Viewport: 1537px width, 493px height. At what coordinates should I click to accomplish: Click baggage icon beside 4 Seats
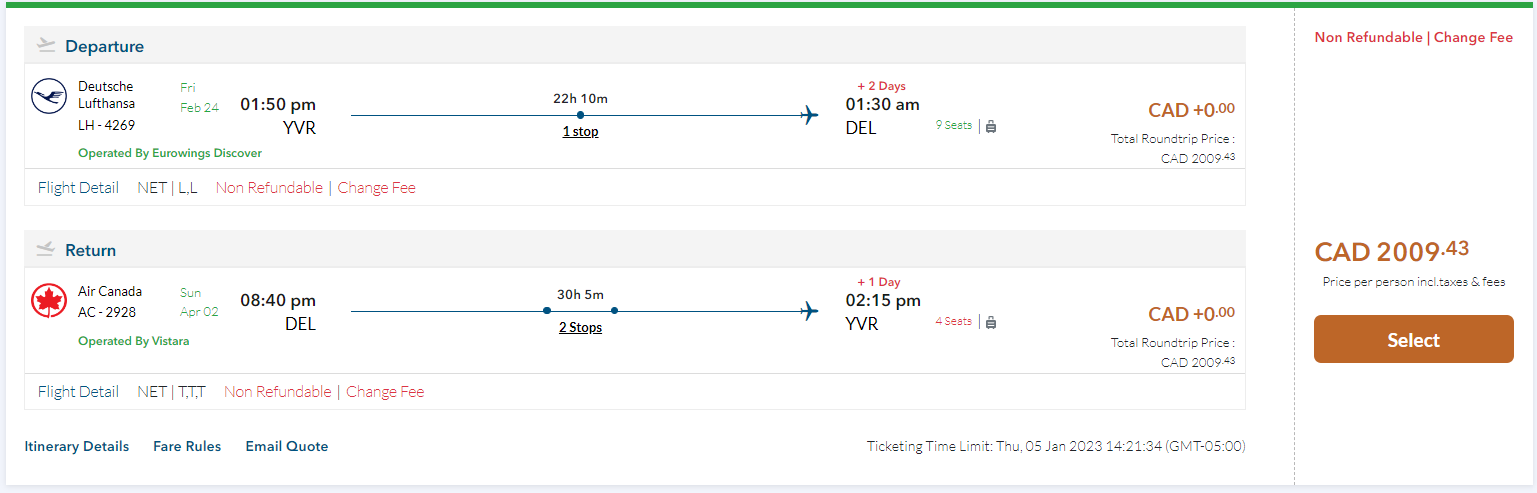click(x=991, y=322)
